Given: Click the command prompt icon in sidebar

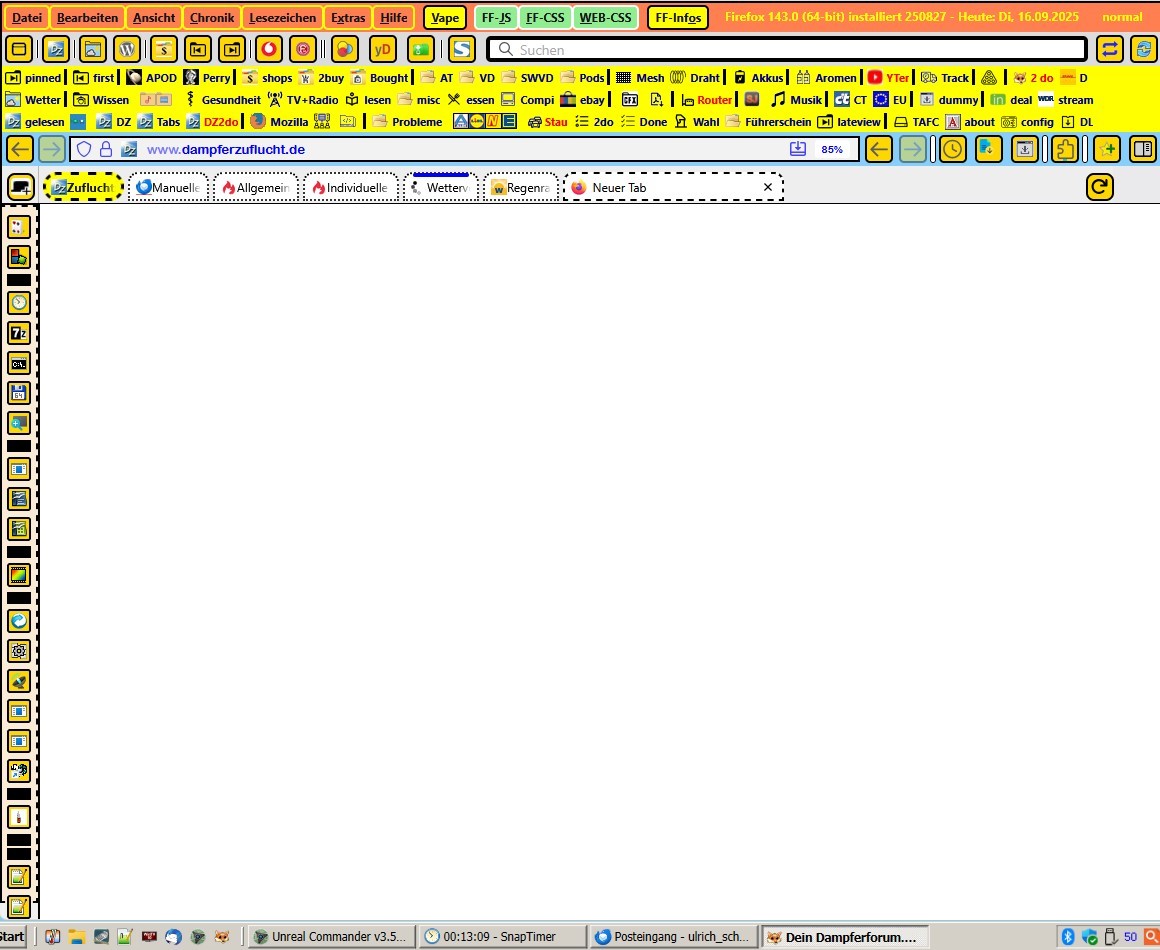Looking at the screenshot, I should 19,363.
